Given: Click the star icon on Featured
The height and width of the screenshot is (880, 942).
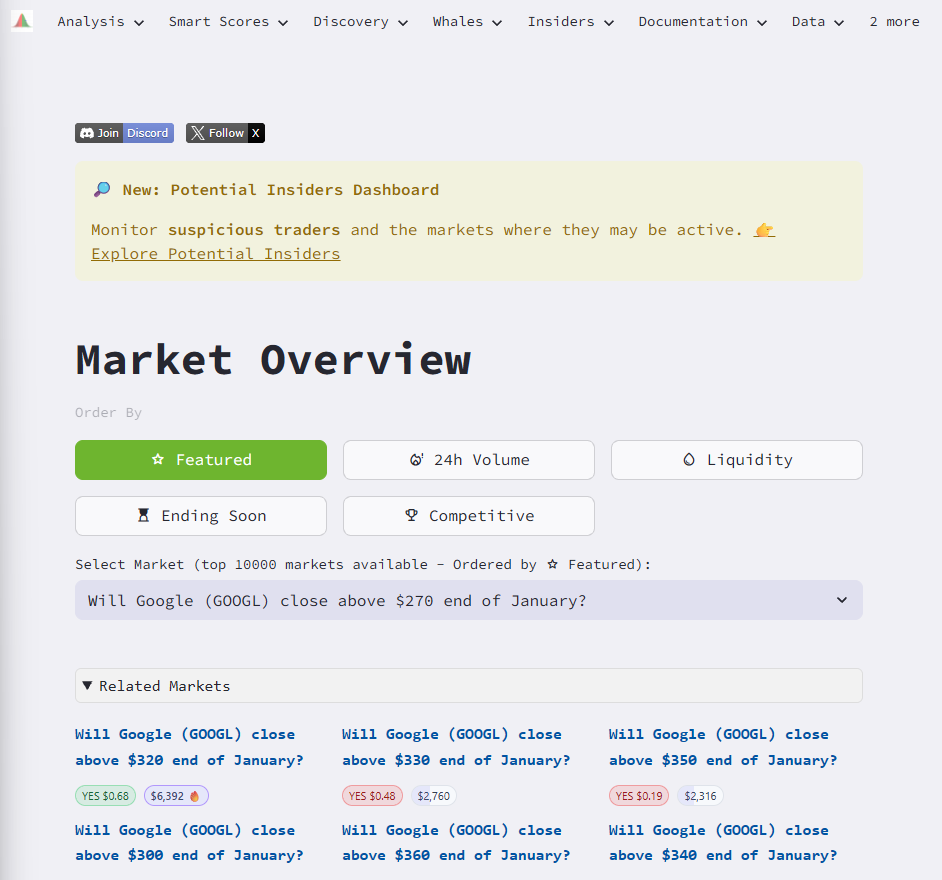Looking at the screenshot, I should (x=156, y=460).
